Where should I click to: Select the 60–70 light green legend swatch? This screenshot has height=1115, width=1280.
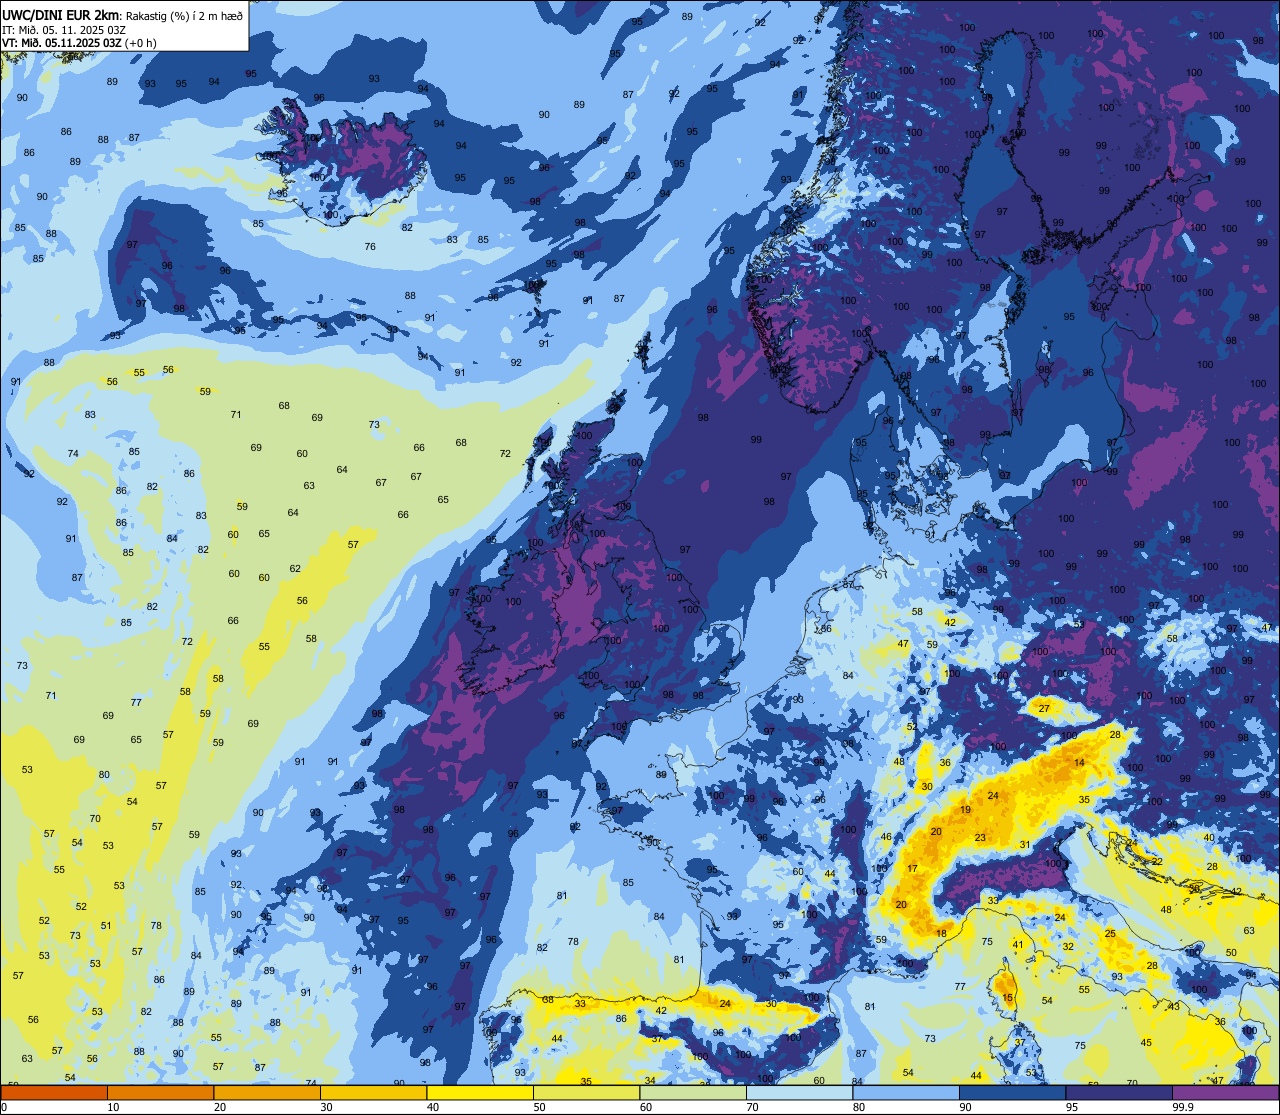click(693, 1092)
